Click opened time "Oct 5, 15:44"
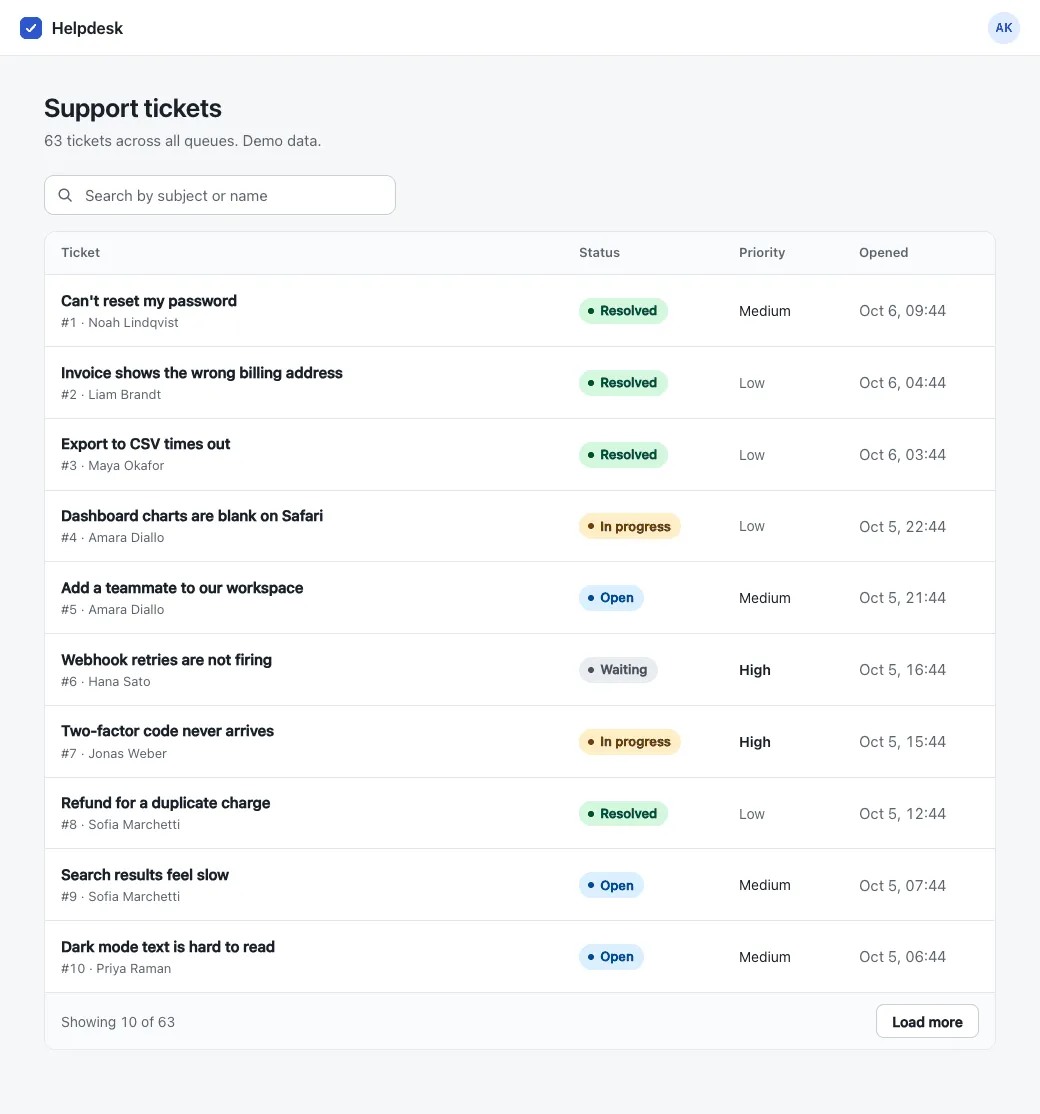The width and height of the screenshot is (1040, 1114). coord(902,742)
